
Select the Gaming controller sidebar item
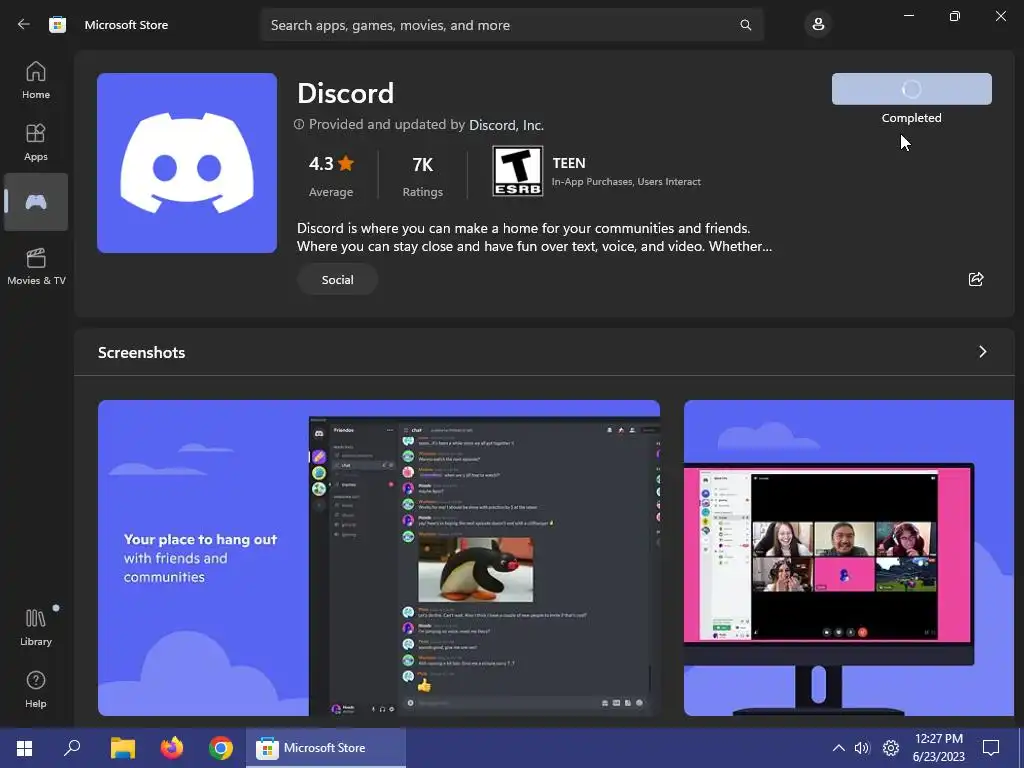pyautogui.click(x=36, y=202)
